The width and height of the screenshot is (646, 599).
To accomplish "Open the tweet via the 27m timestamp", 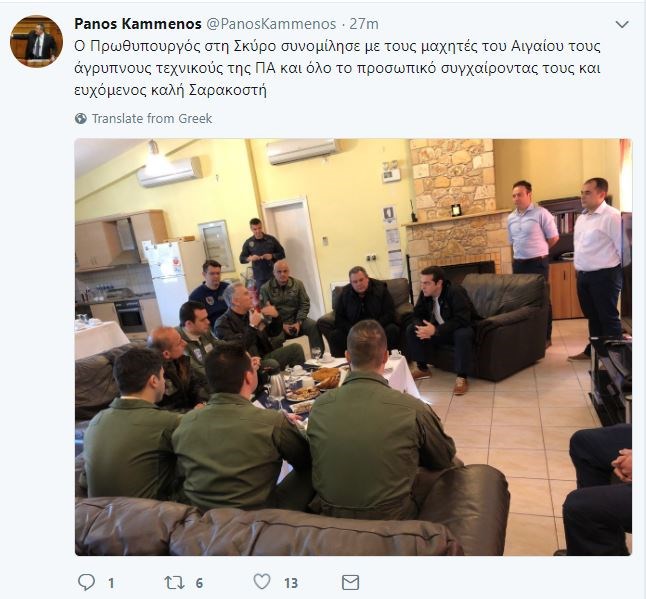I will (x=364, y=24).
